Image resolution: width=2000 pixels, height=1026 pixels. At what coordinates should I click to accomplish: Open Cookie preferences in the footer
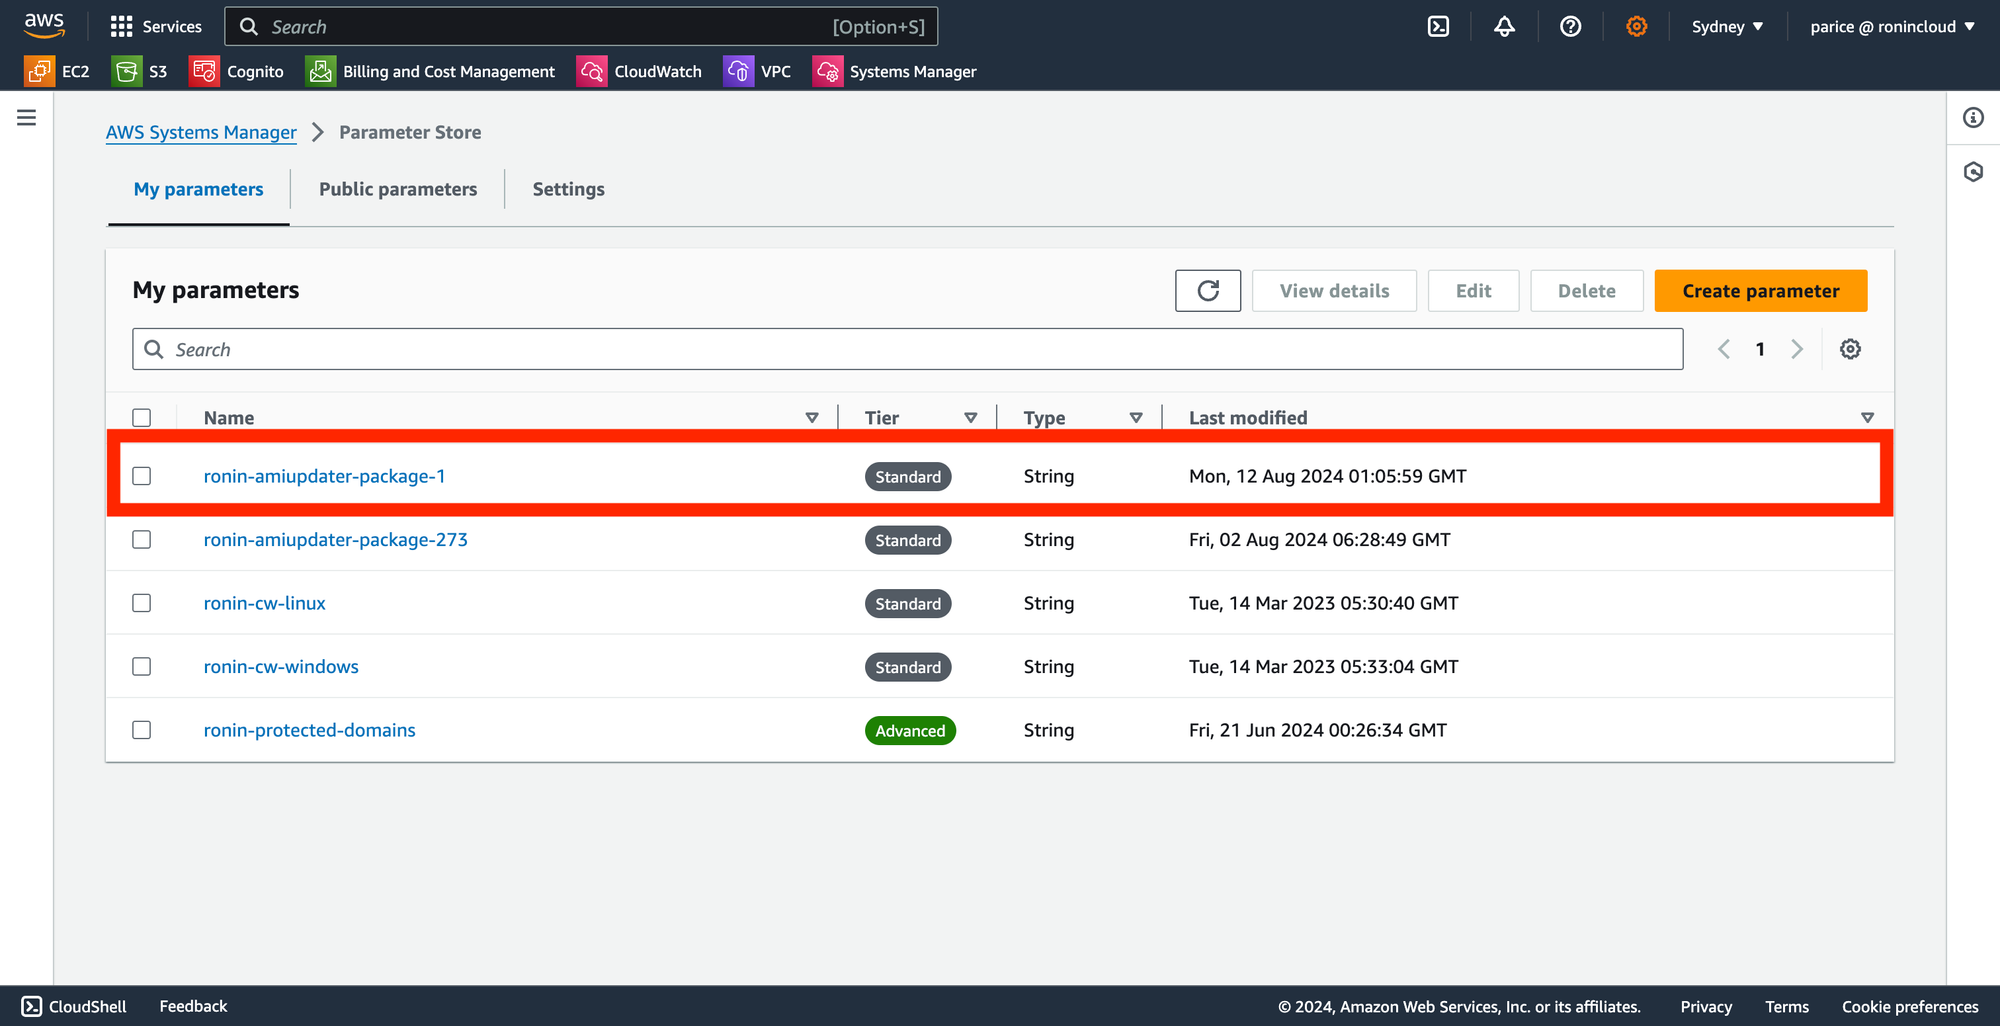pos(1910,1007)
